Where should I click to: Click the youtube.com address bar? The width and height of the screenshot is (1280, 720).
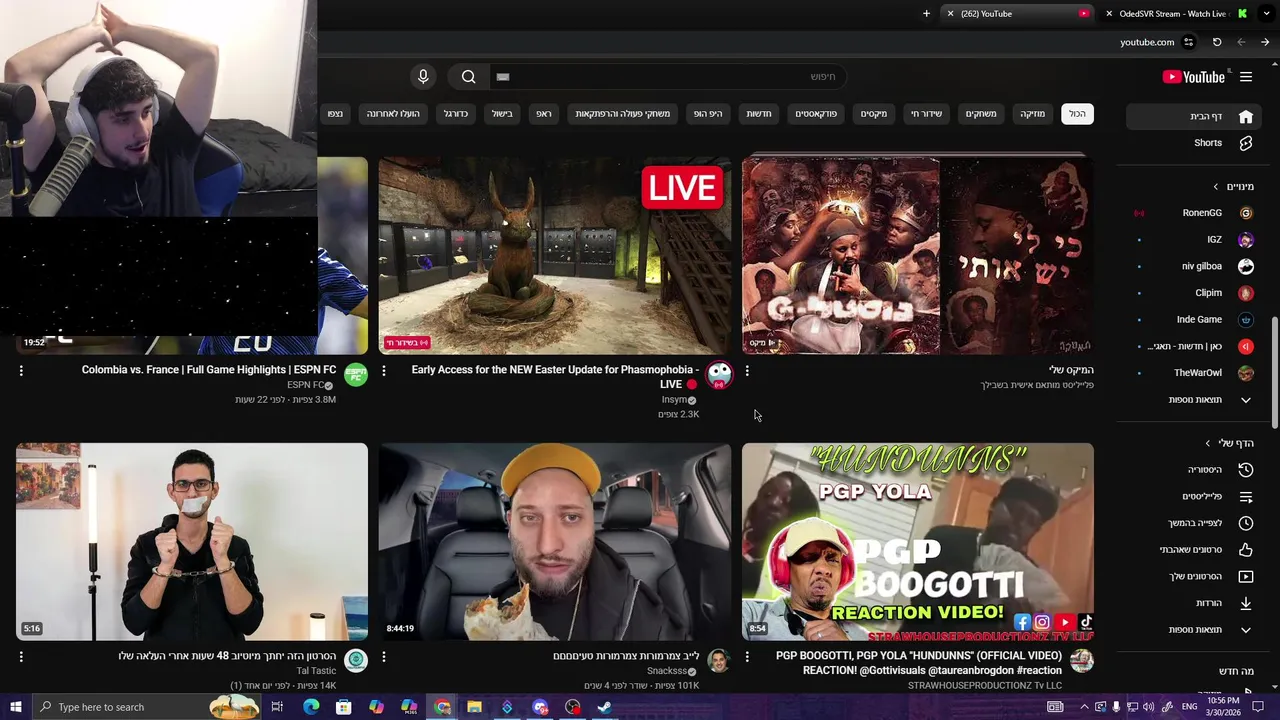[1147, 42]
